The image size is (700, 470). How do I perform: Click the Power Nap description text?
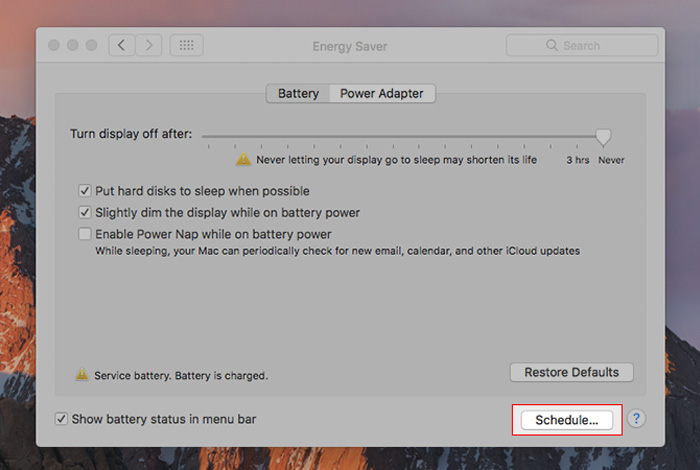click(x=338, y=251)
